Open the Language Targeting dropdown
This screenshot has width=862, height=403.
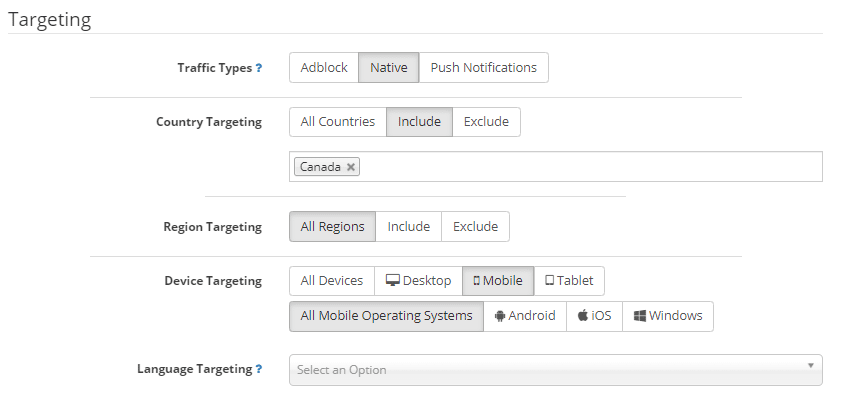(x=556, y=370)
